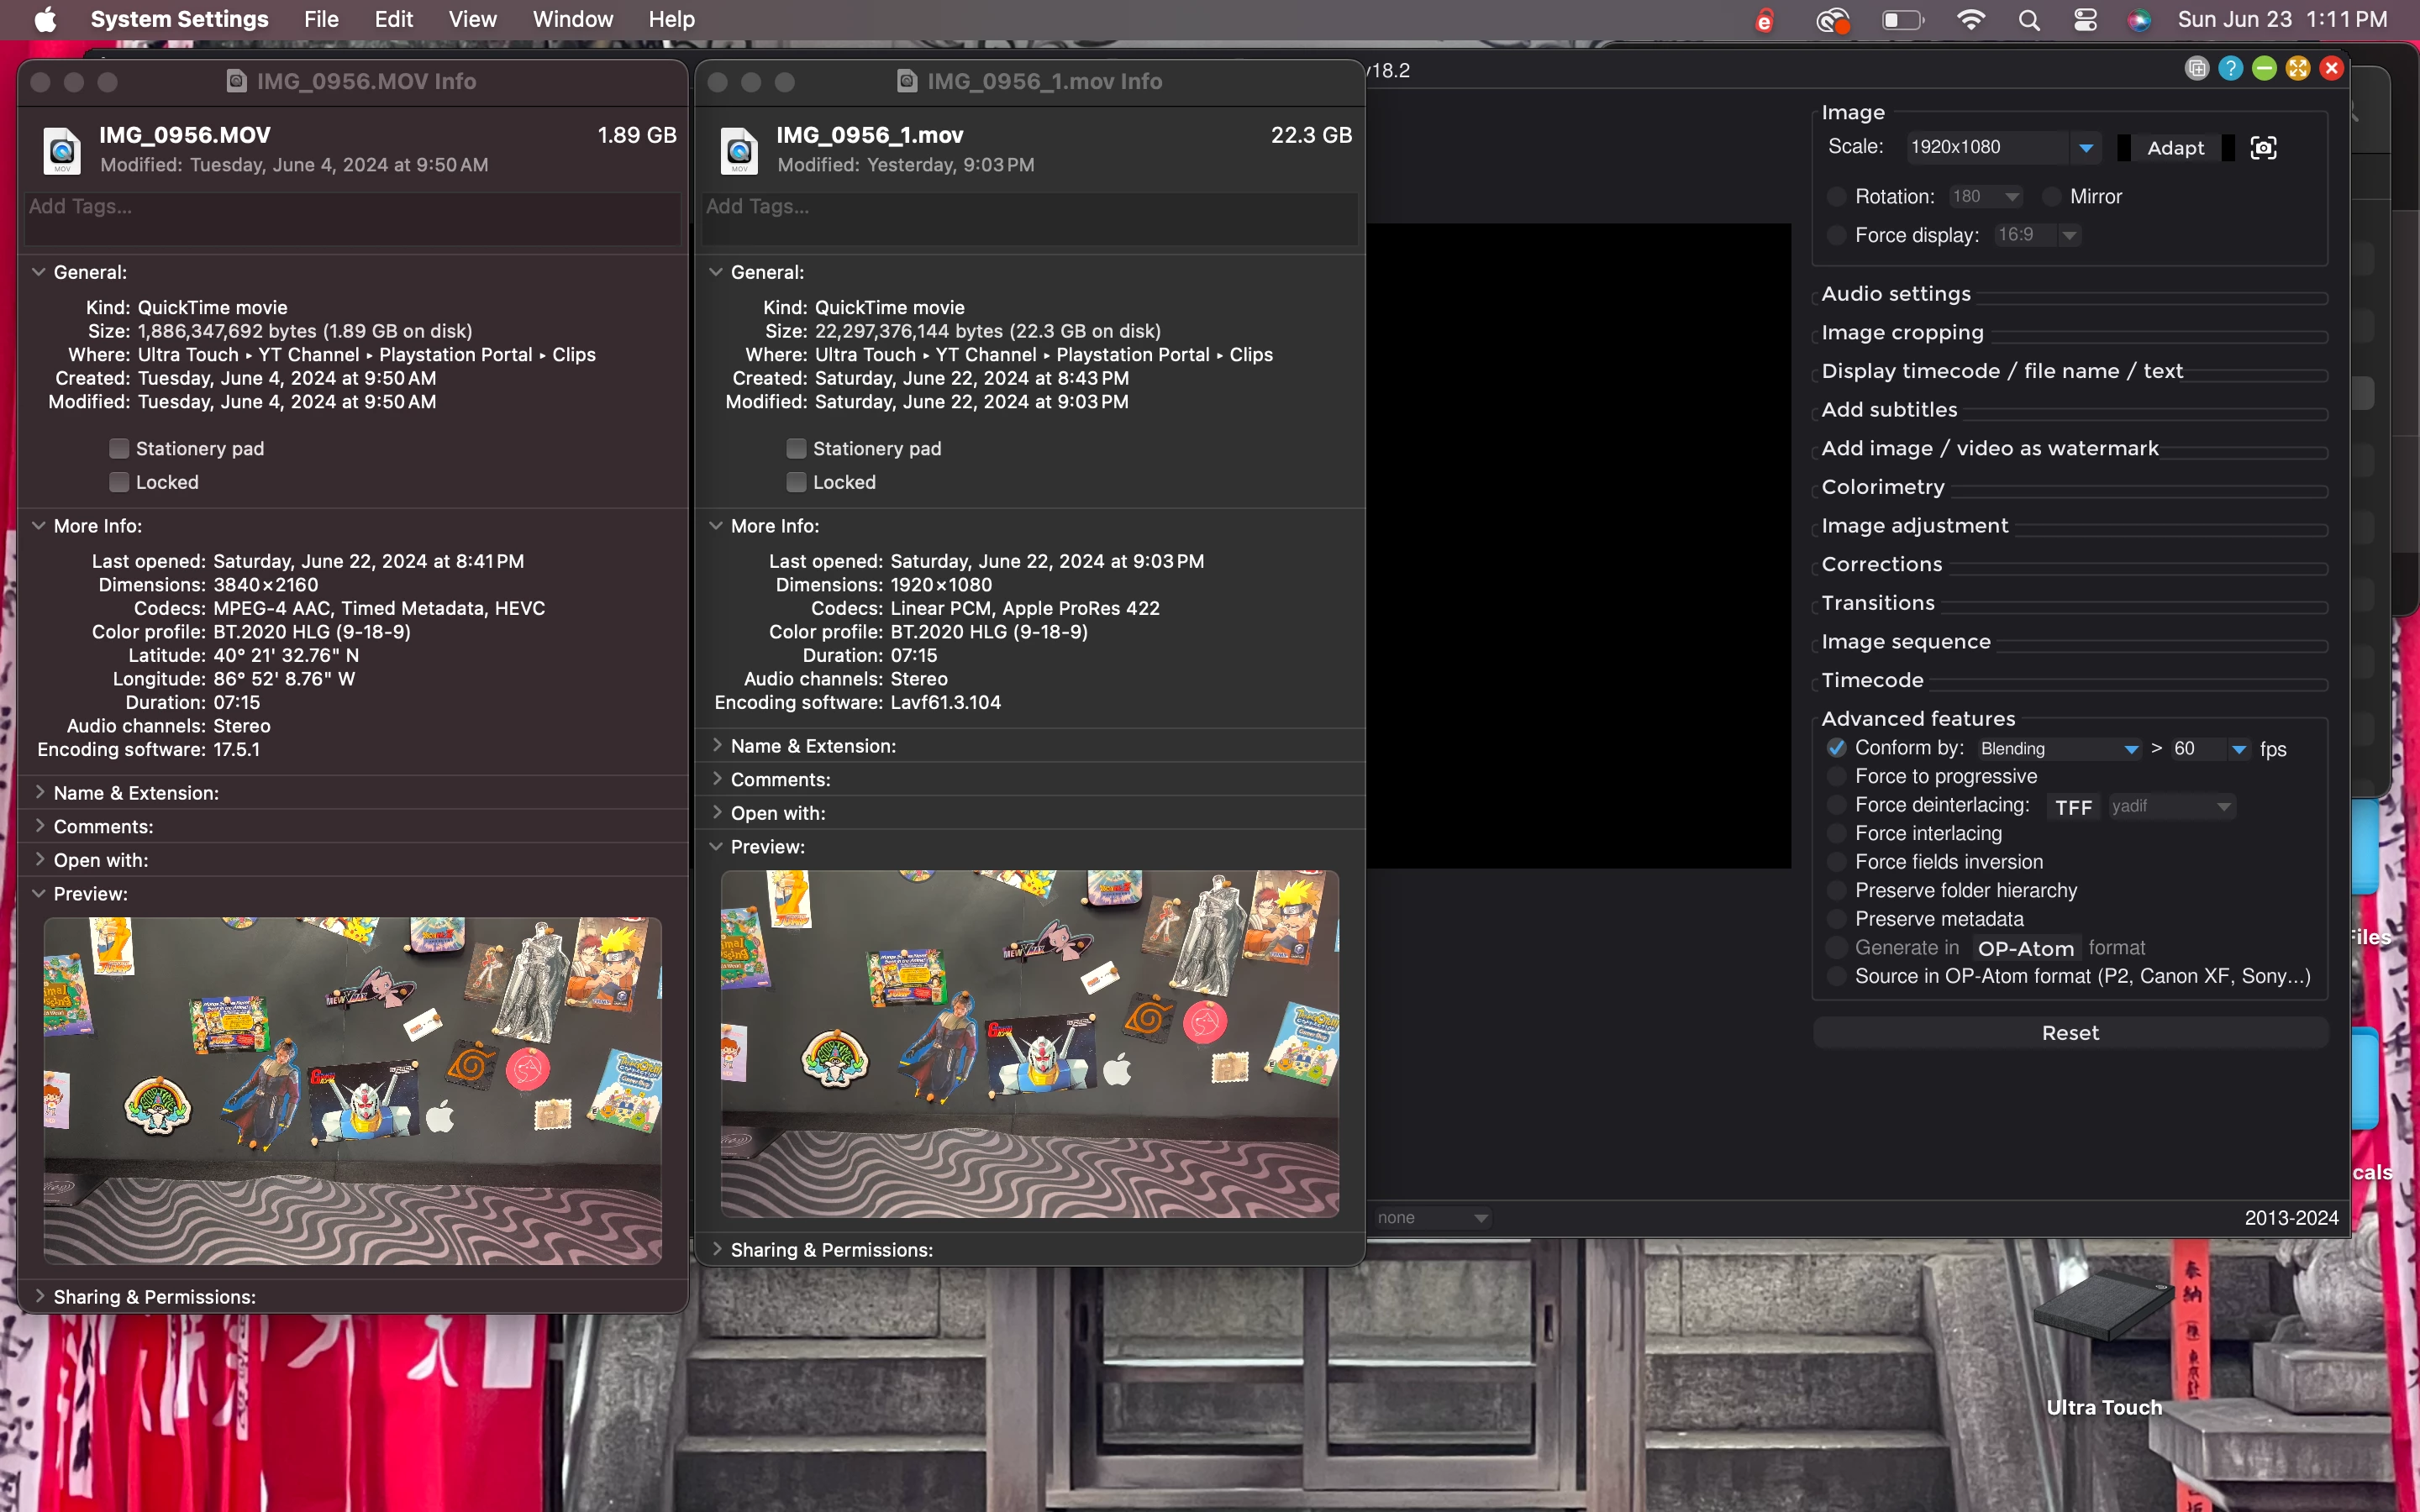Disable the Conform by checkbox
The height and width of the screenshot is (1512, 2420).
point(1836,748)
